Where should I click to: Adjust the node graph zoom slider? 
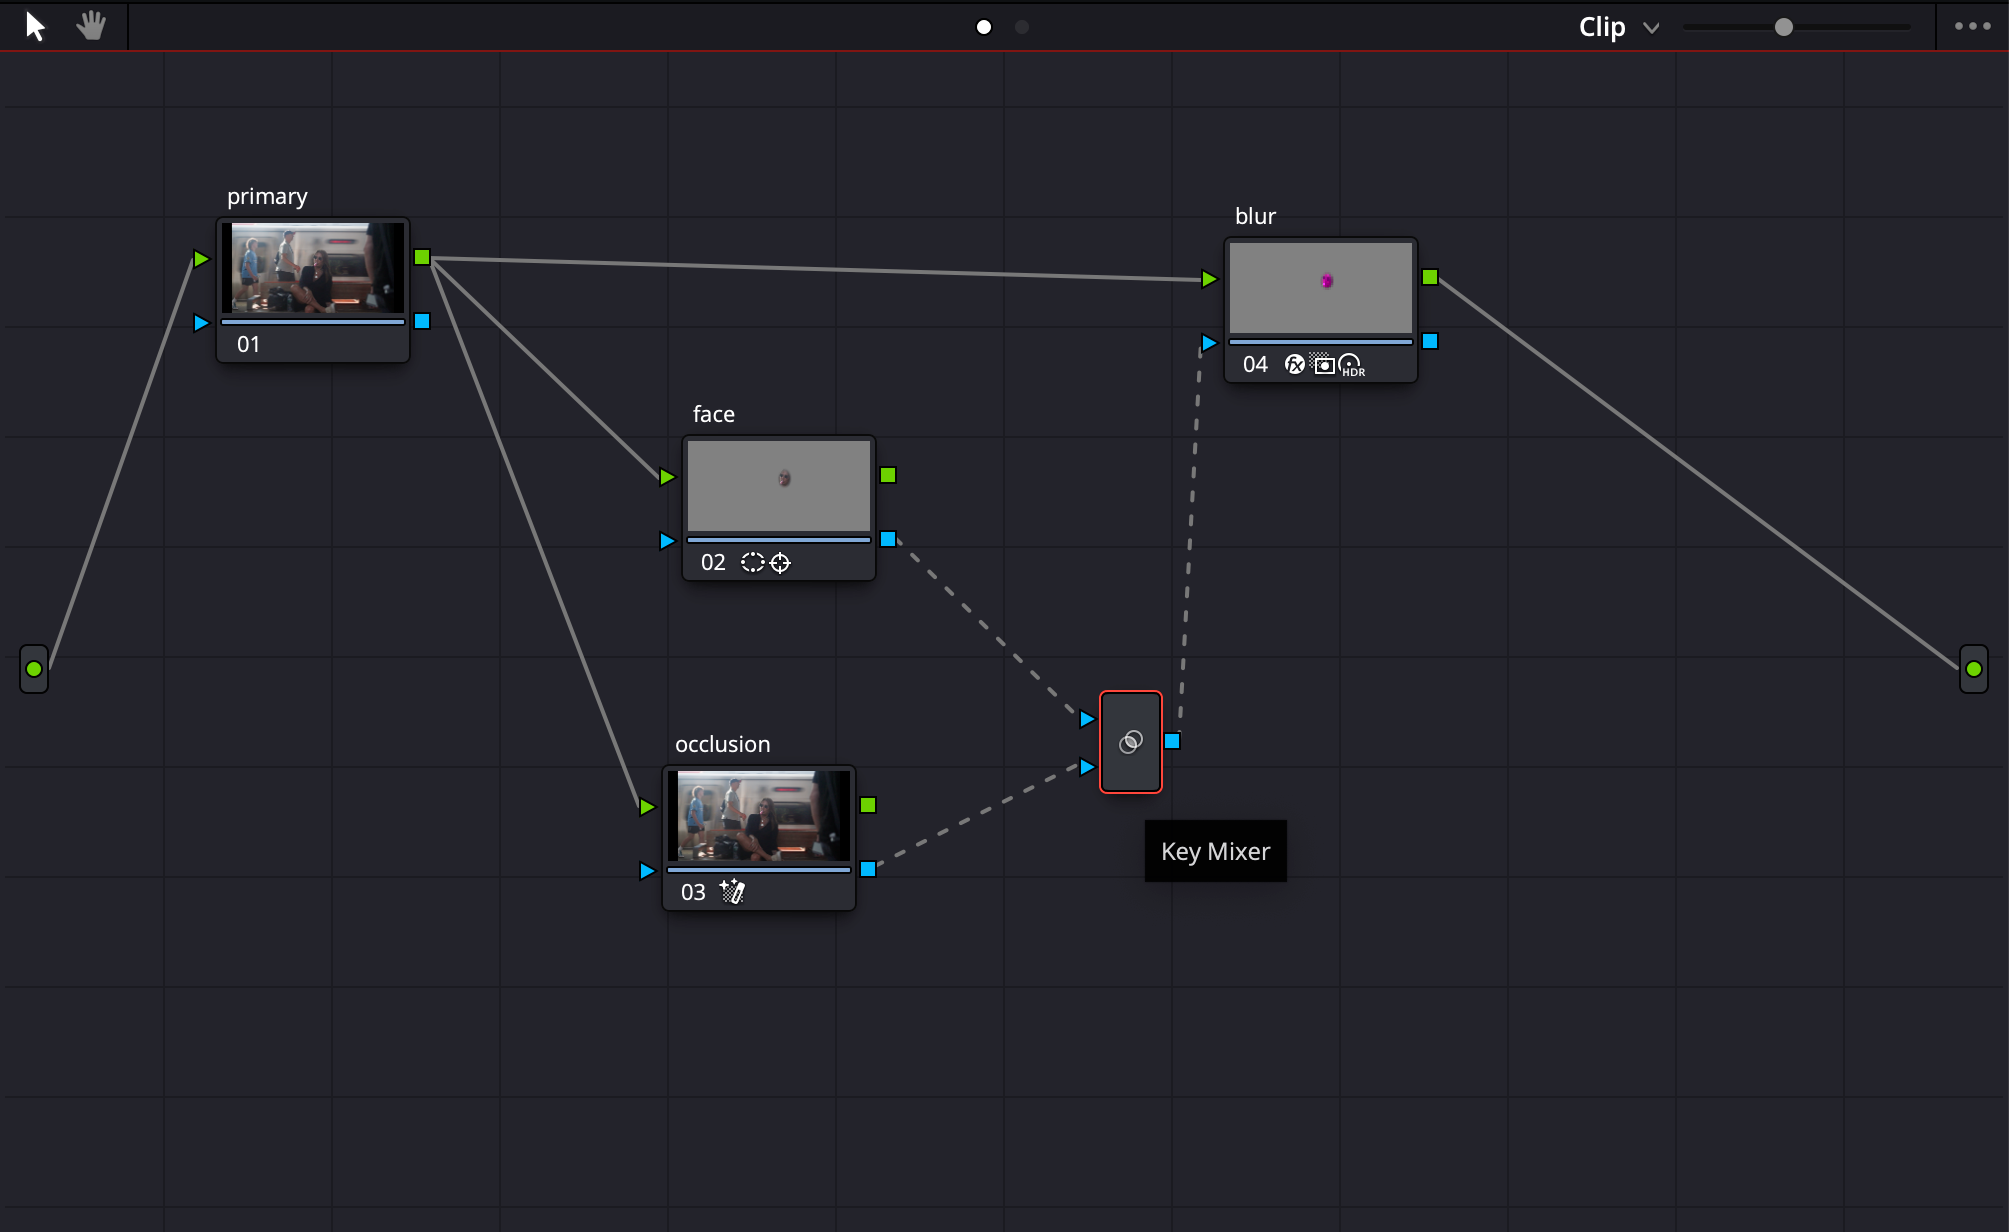pyautogui.click(x=1783, y=28)
